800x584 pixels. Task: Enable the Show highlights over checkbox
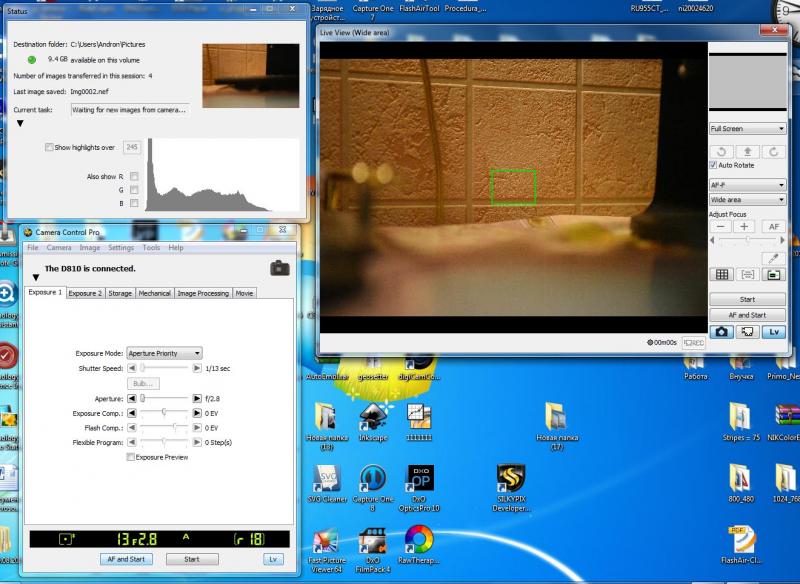tap(49, 147)
